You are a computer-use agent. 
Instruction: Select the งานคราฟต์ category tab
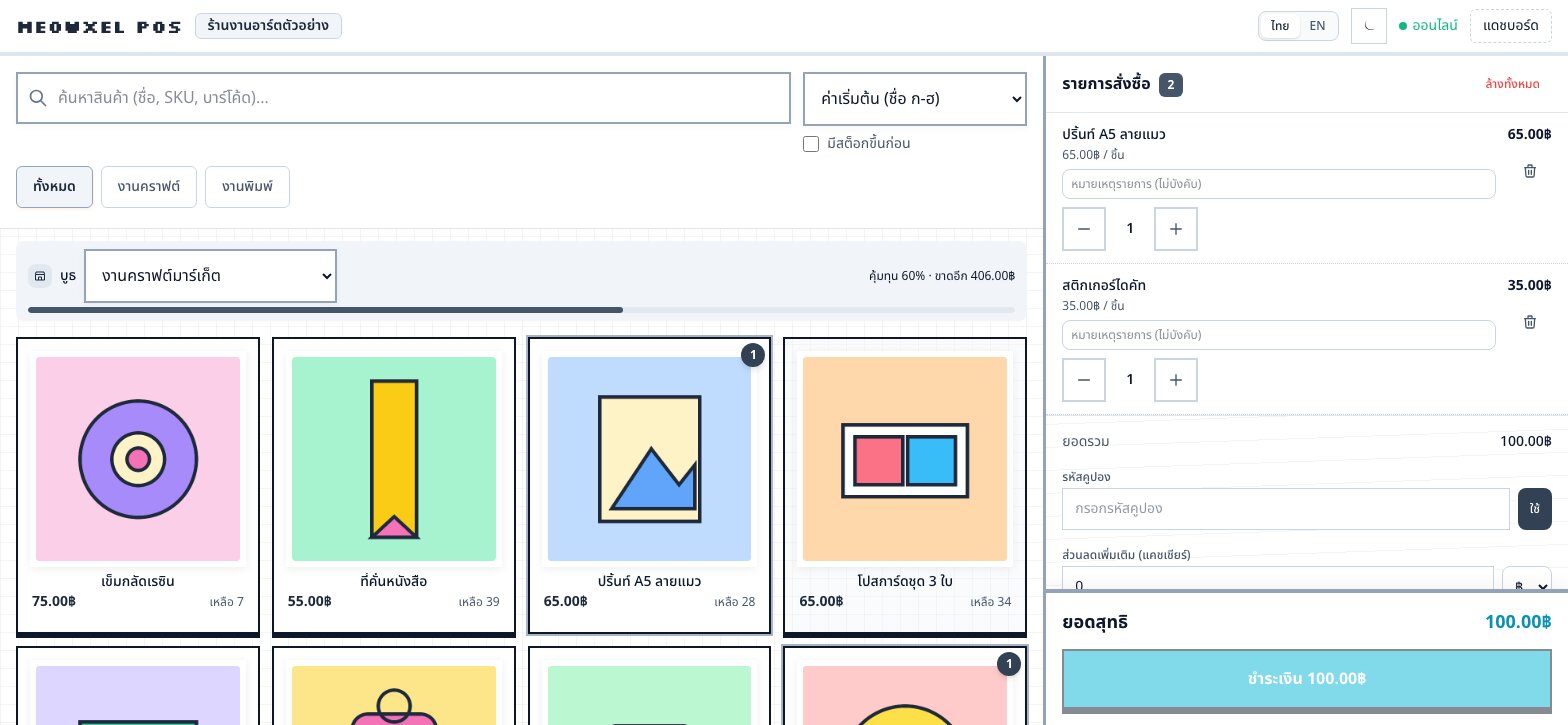[x=149, y=187]
